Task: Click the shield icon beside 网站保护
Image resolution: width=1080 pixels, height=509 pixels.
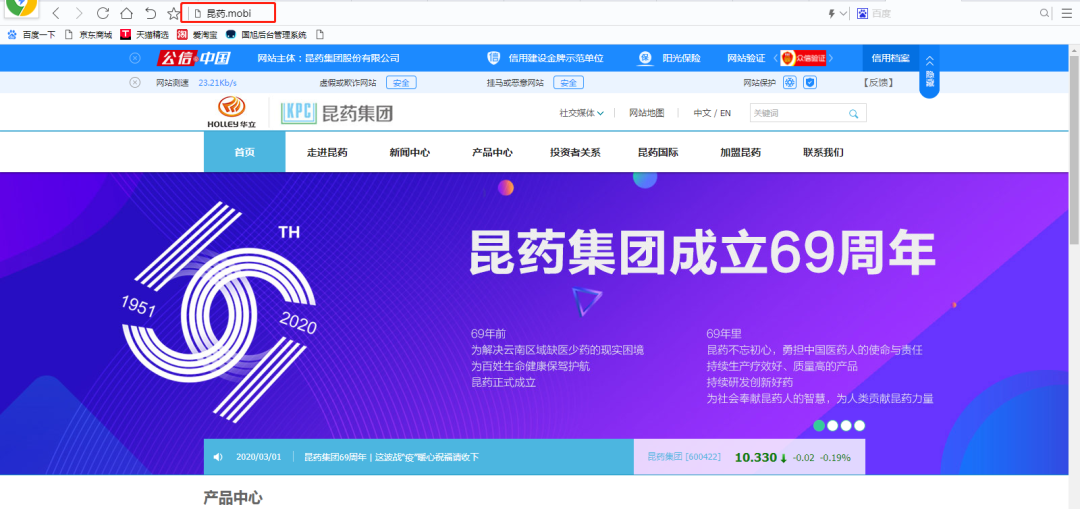Action: click(810, 82)
